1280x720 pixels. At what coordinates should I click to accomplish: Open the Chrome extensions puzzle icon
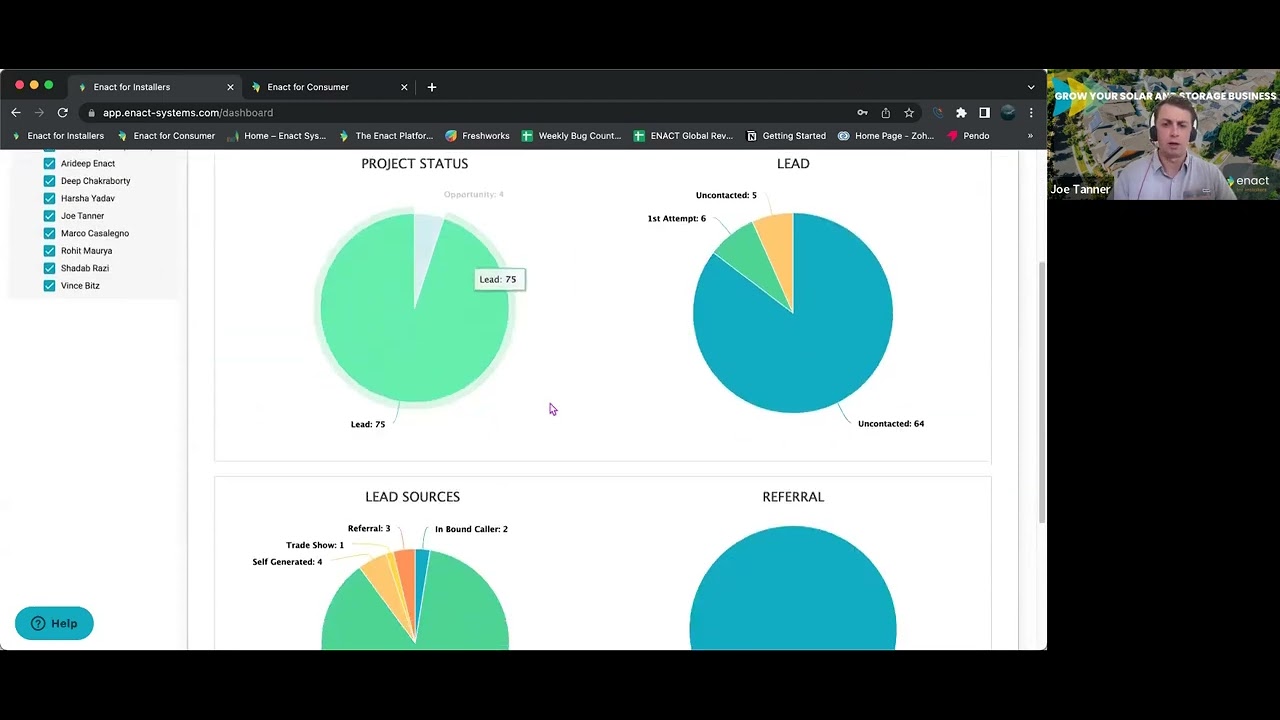click(961, 113)
